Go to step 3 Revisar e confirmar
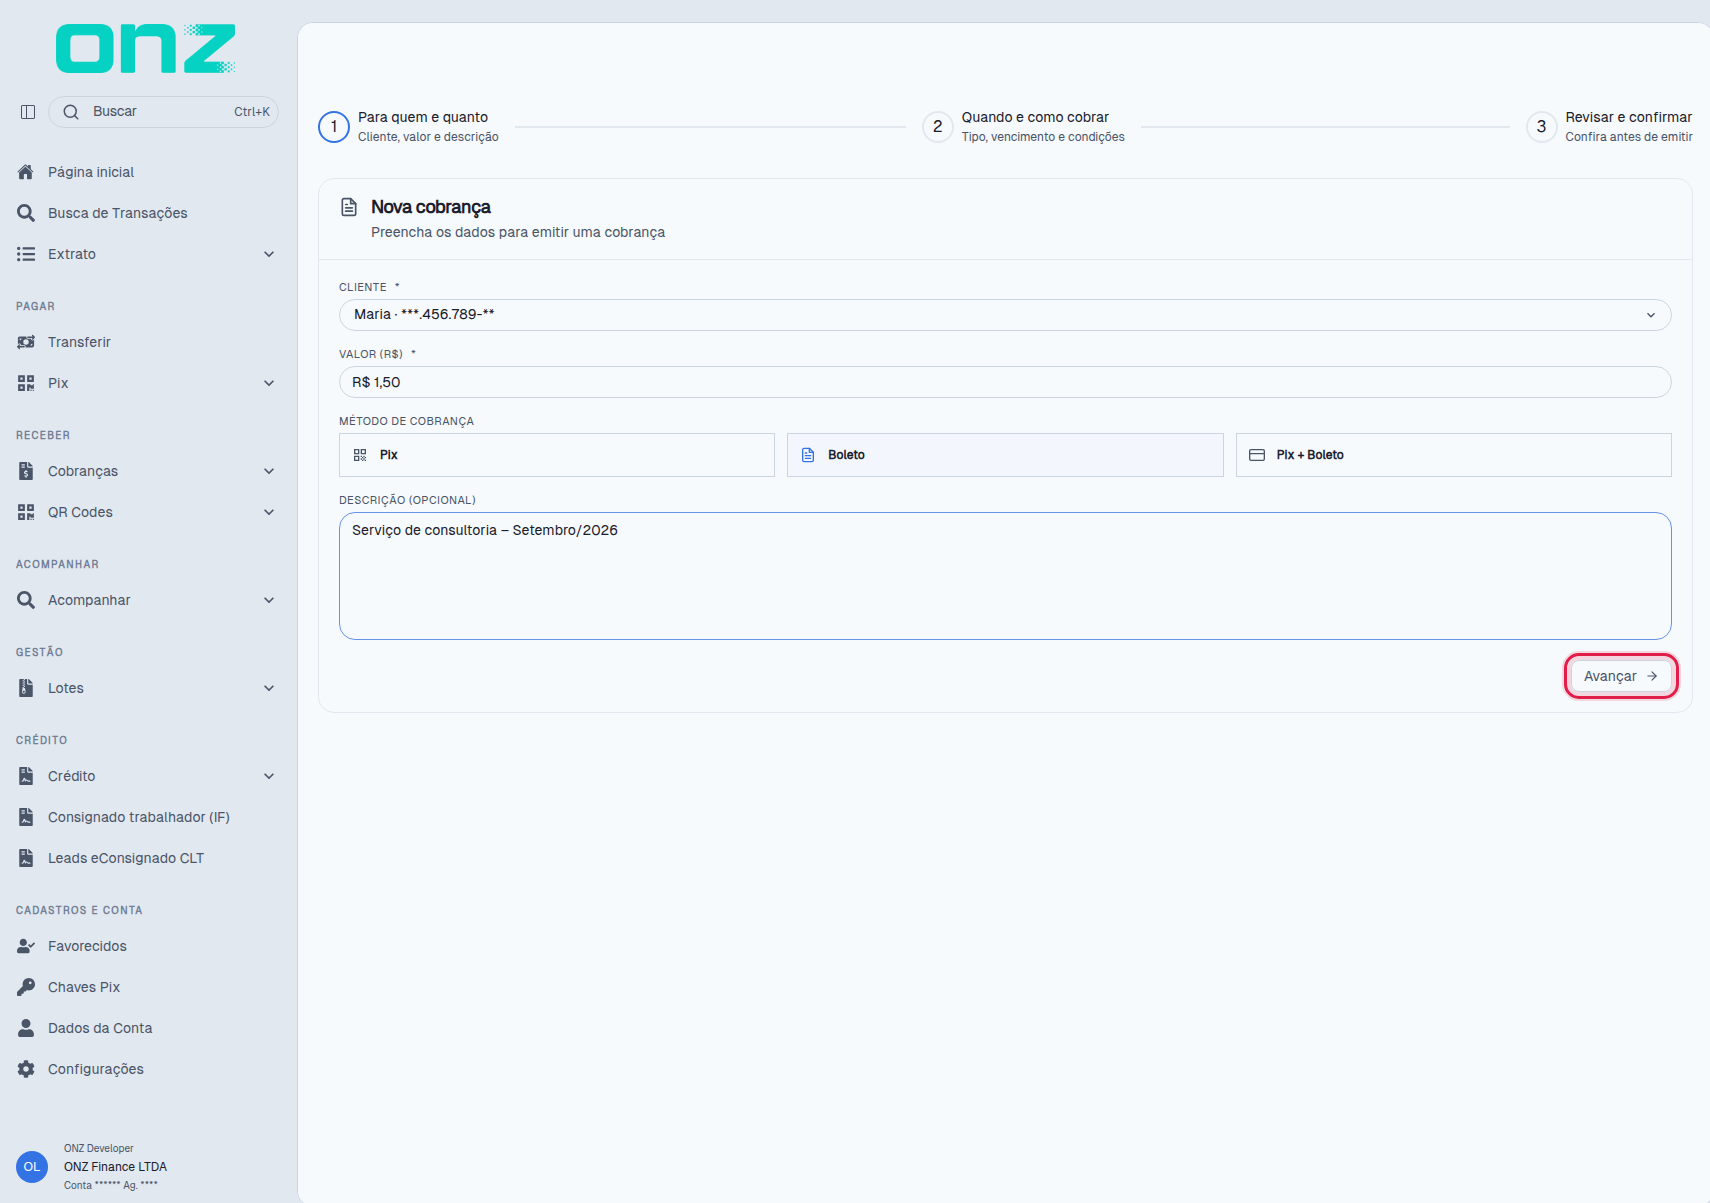1710x1203 pixels. coord(1610,127)
